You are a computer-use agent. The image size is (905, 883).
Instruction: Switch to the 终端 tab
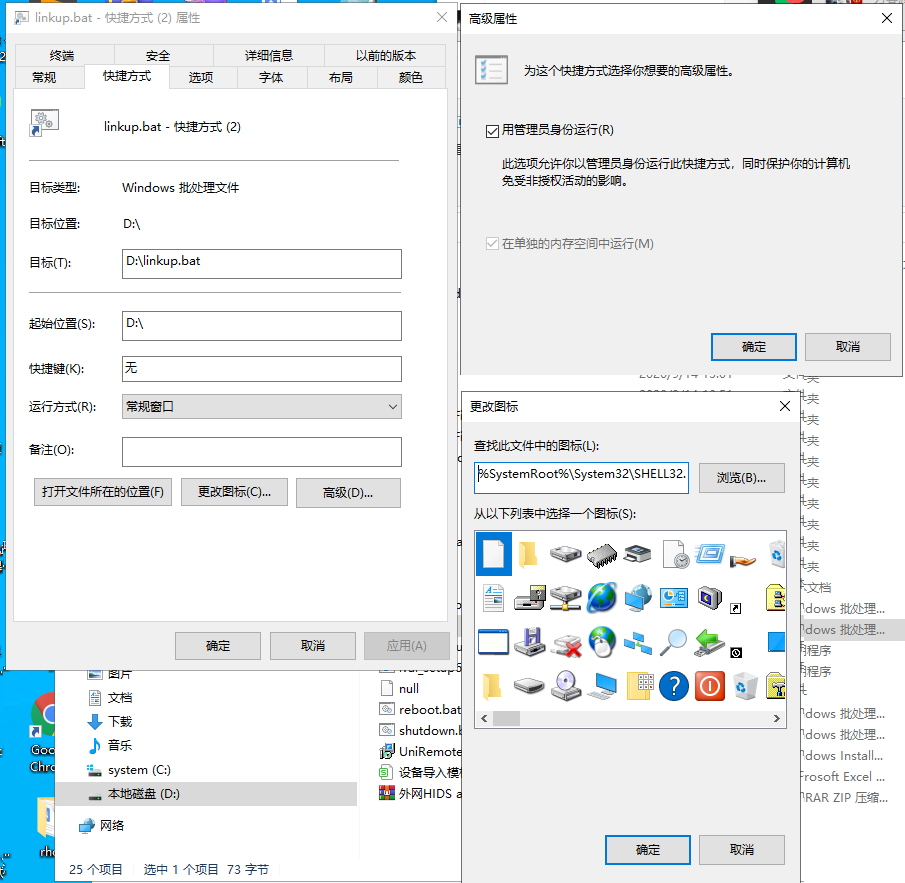tap(62, 55)
